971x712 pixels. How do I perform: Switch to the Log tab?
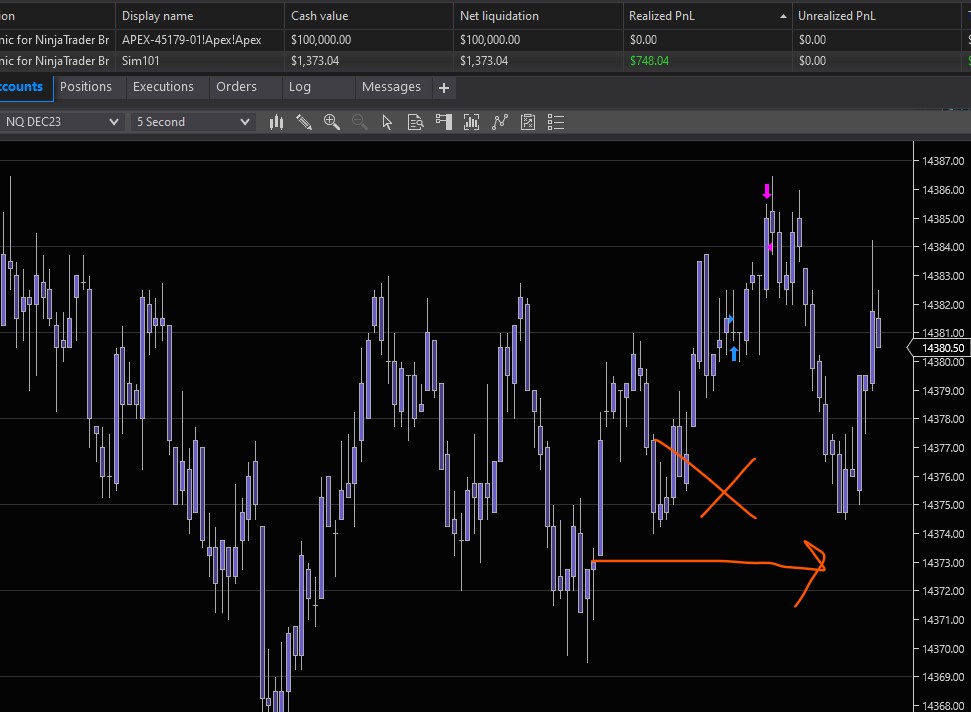300,87
